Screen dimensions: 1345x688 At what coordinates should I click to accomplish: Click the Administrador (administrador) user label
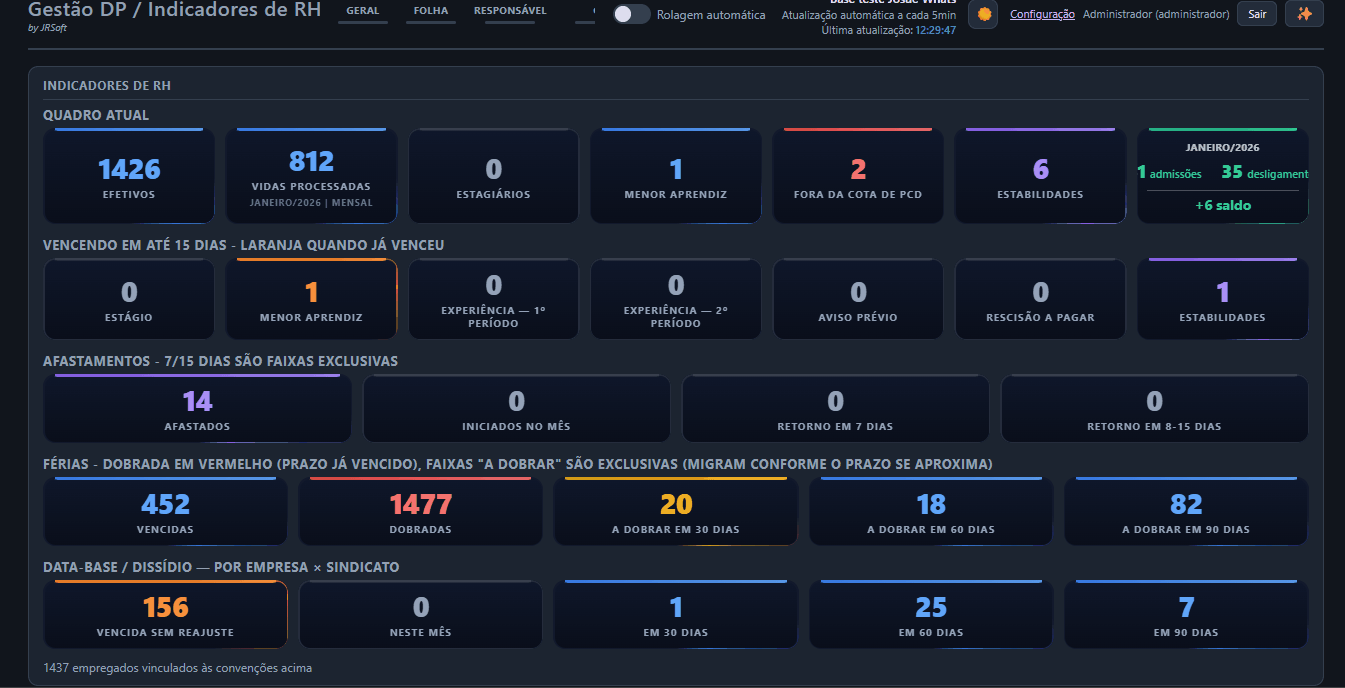[x=1156, y=14]
